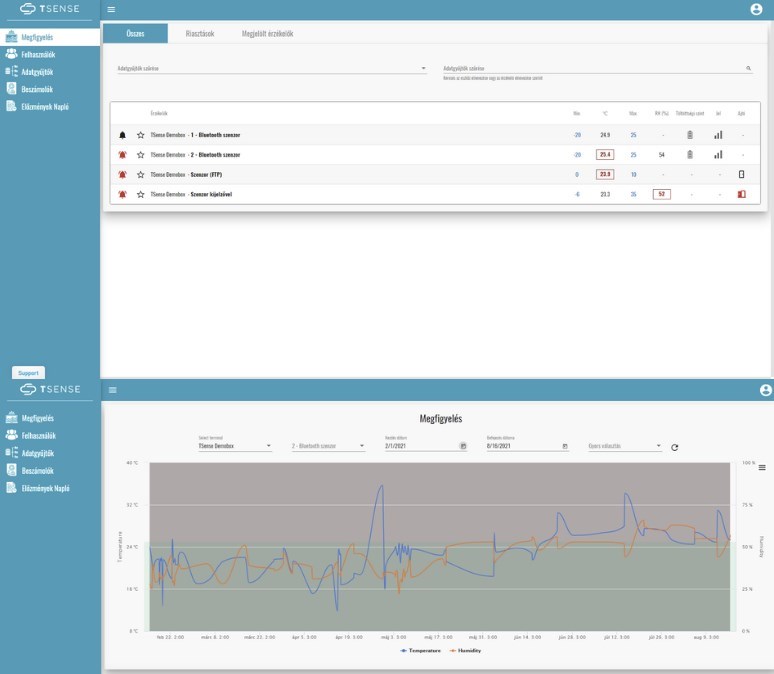This screenshot has width=774, height=674.
Task: Open the user account icon in the sensor list window
Action: click(x=756, y=9)
